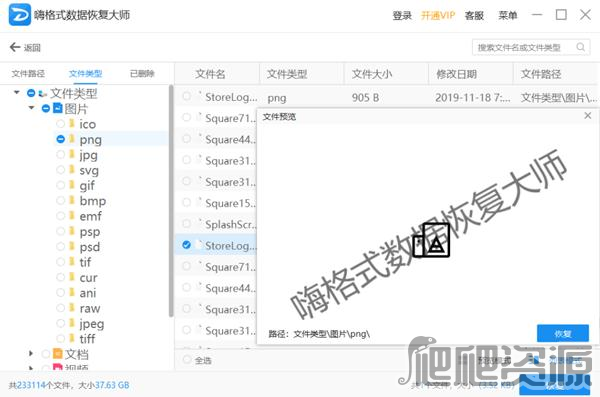Minimize the application window

point(537,15)
